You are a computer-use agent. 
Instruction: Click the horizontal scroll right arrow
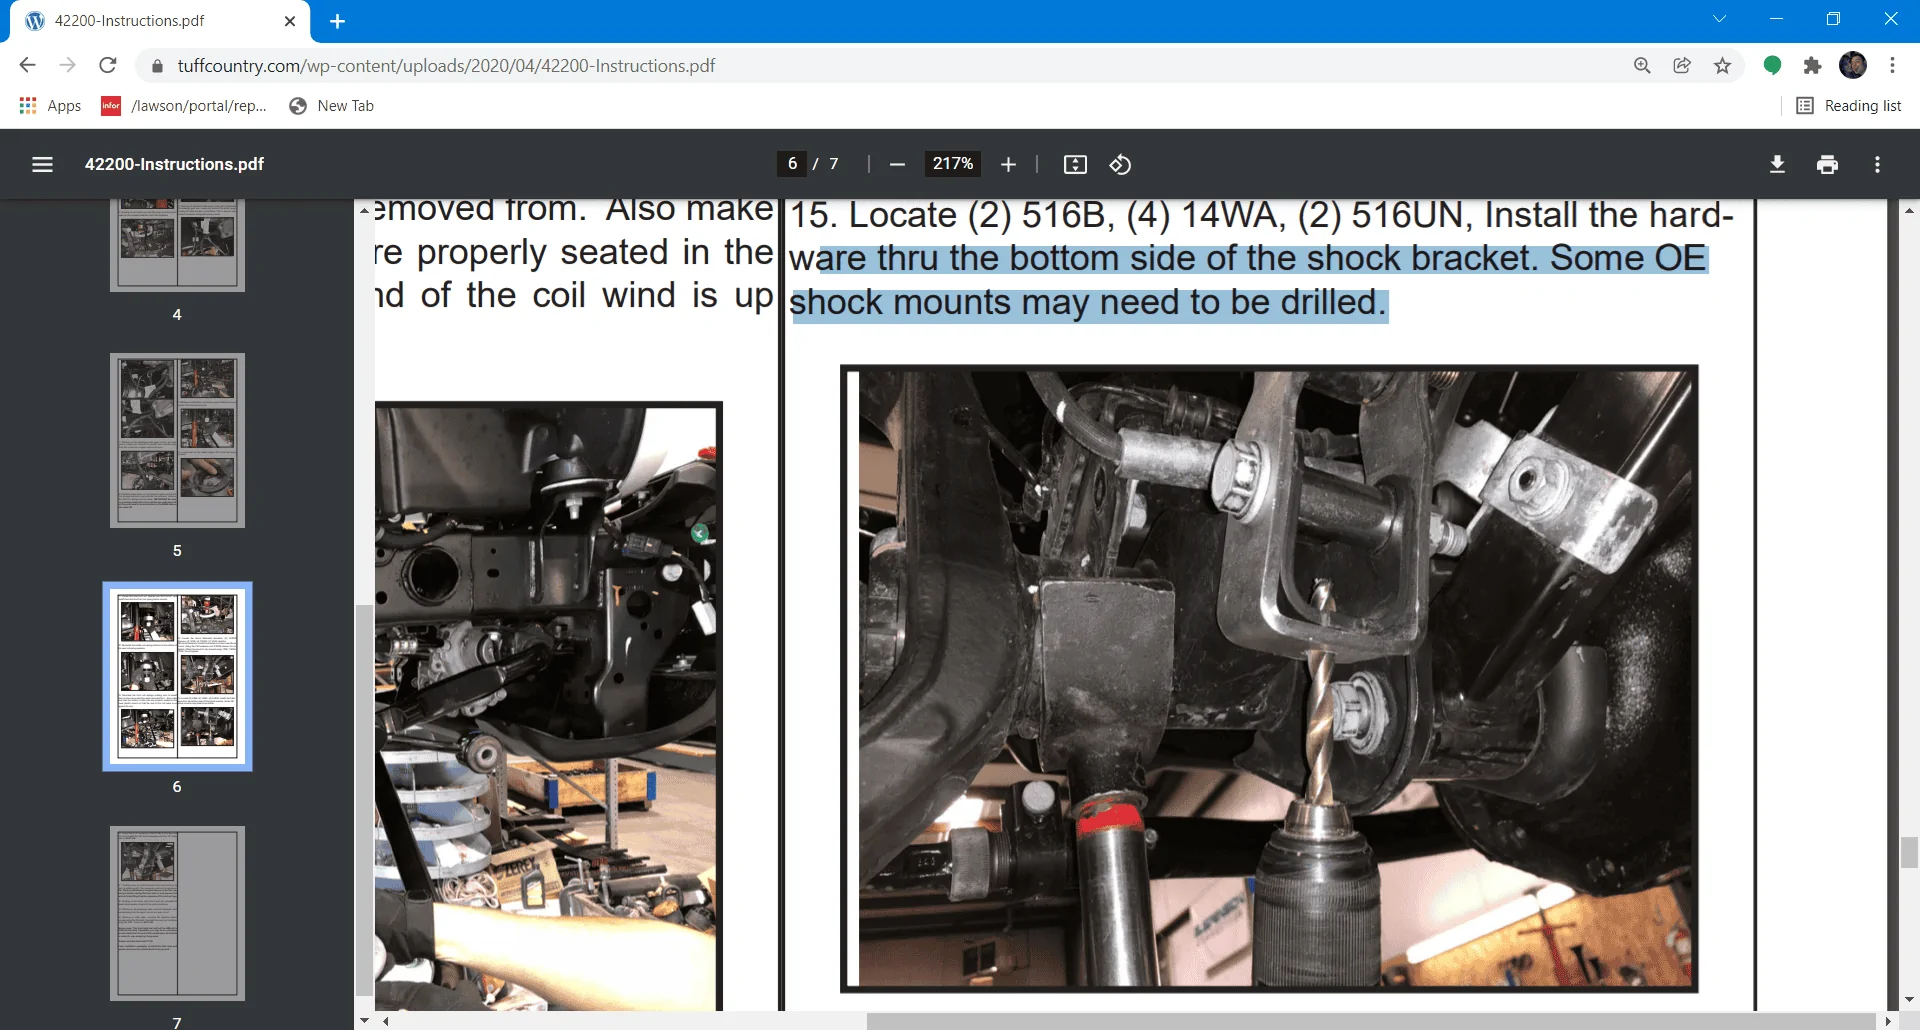pyautogui.click(x=1888, y=1021)
